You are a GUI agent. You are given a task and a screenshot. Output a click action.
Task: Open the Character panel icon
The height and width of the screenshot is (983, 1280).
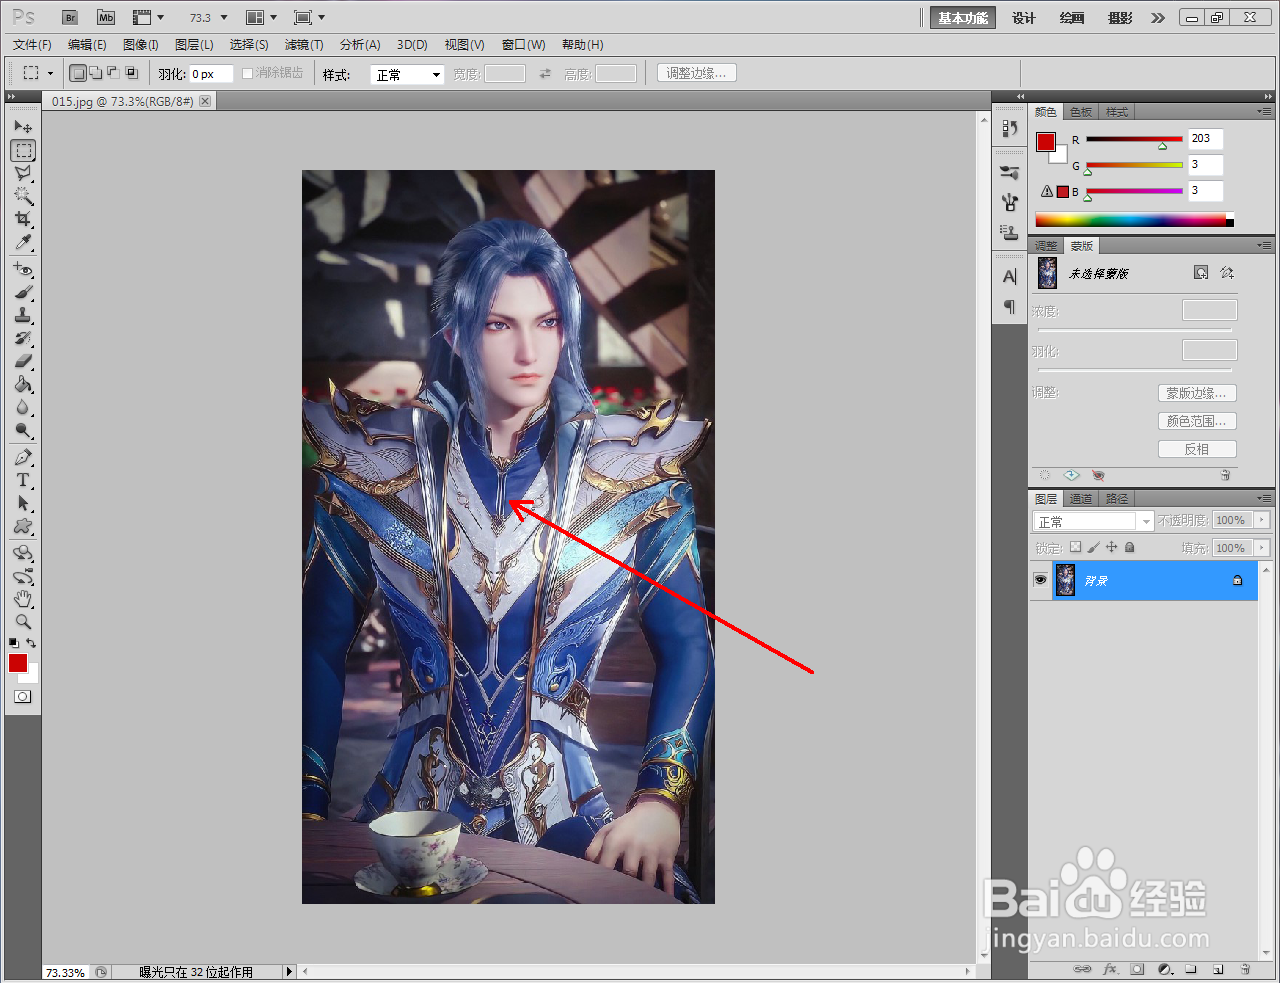1009,277
